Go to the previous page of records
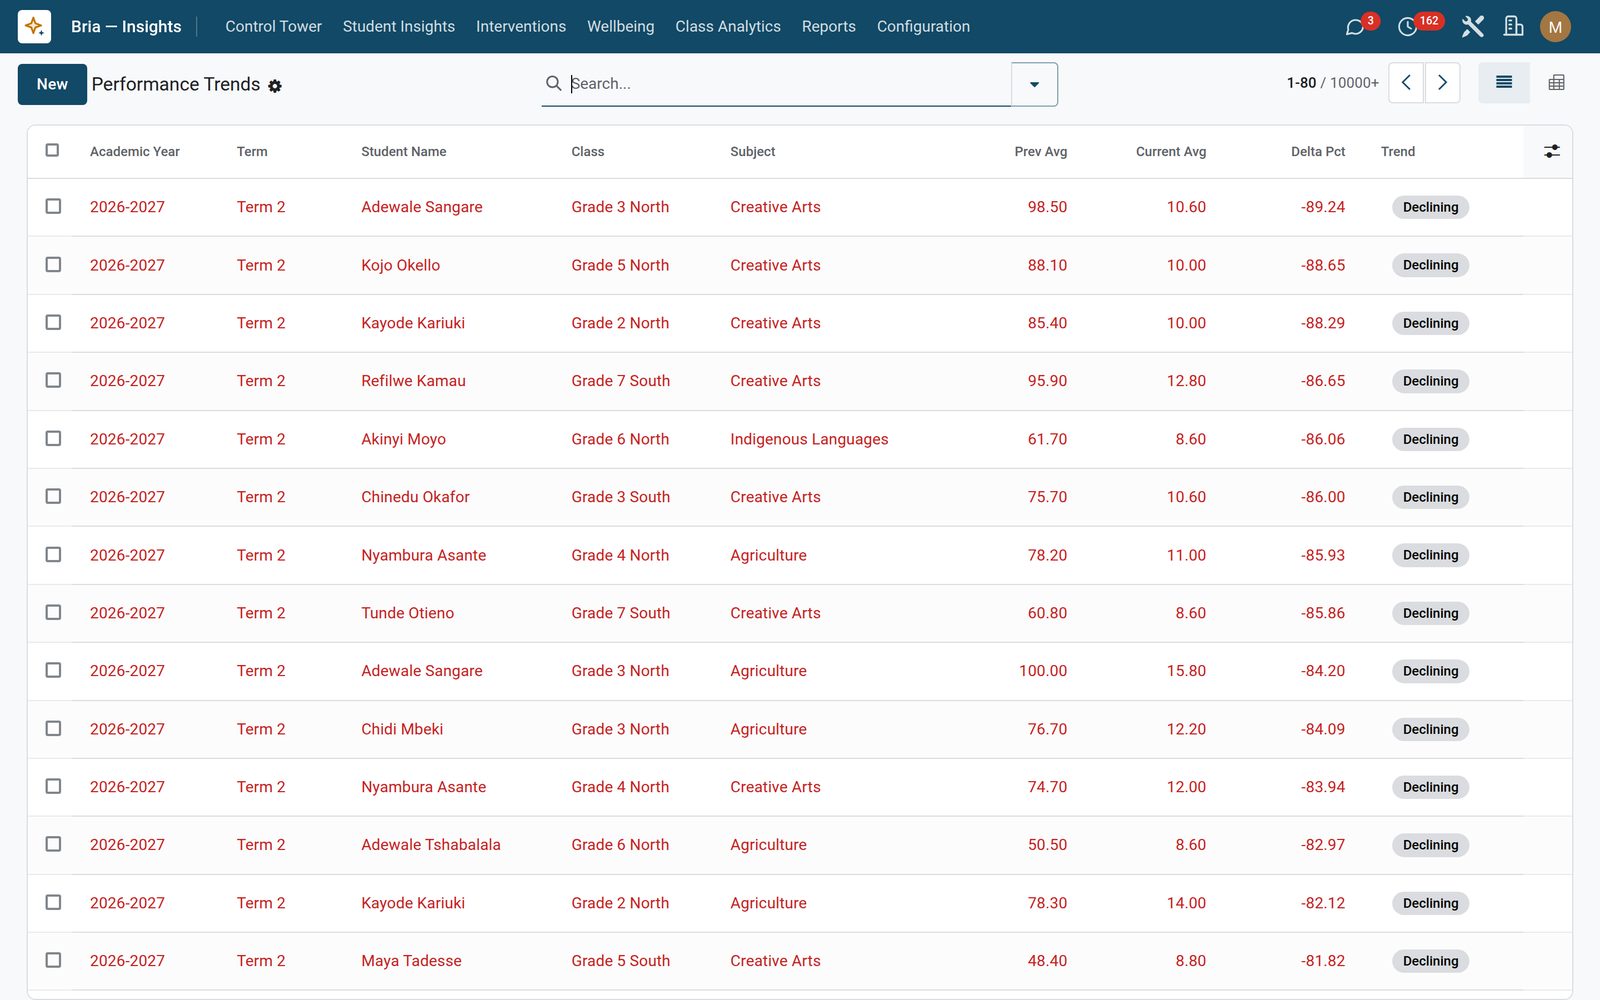Image resolution: width=1600 pixels, height=1000 pixels. pyautogui.click(x=1406, y=83)
